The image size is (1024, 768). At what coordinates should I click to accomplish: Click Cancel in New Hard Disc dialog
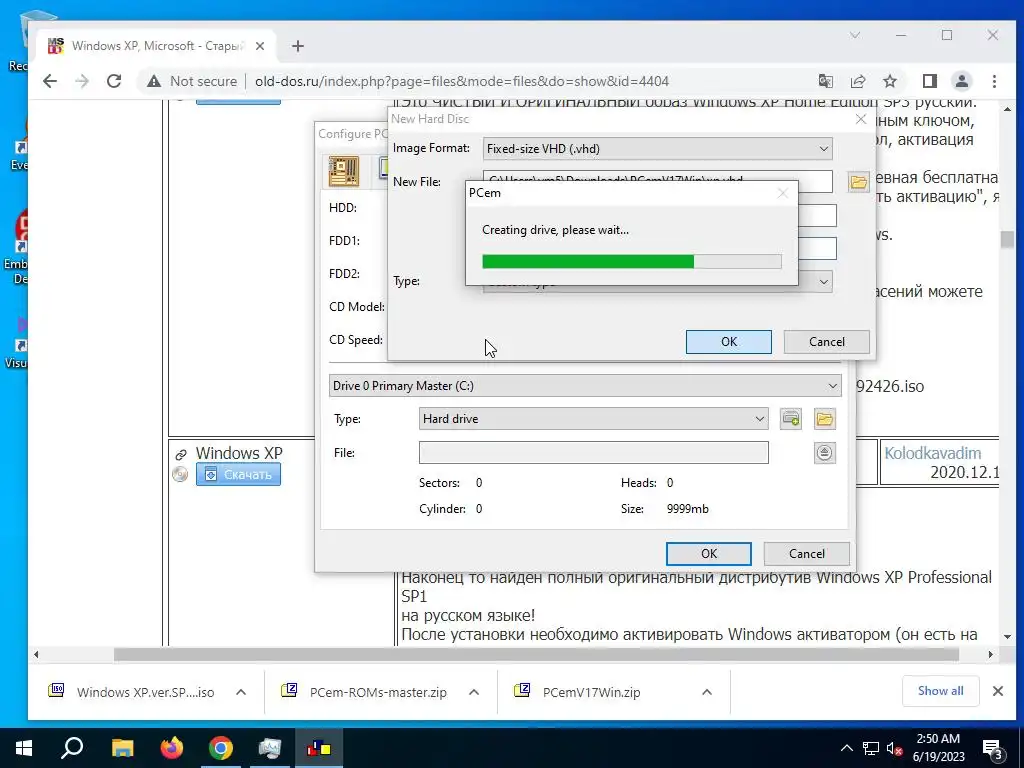(827, 342)
